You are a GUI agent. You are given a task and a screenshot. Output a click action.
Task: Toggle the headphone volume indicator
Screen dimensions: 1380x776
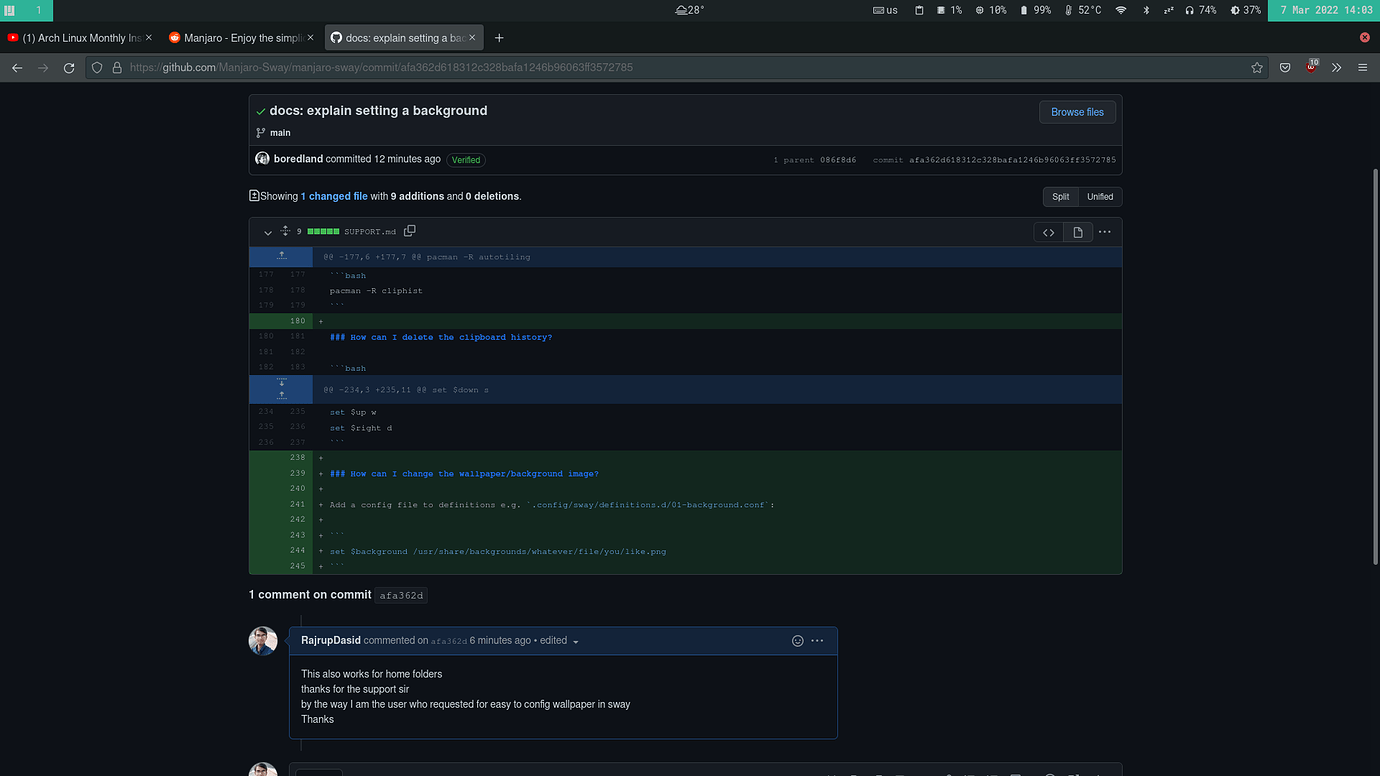(x=1199, y=10)
